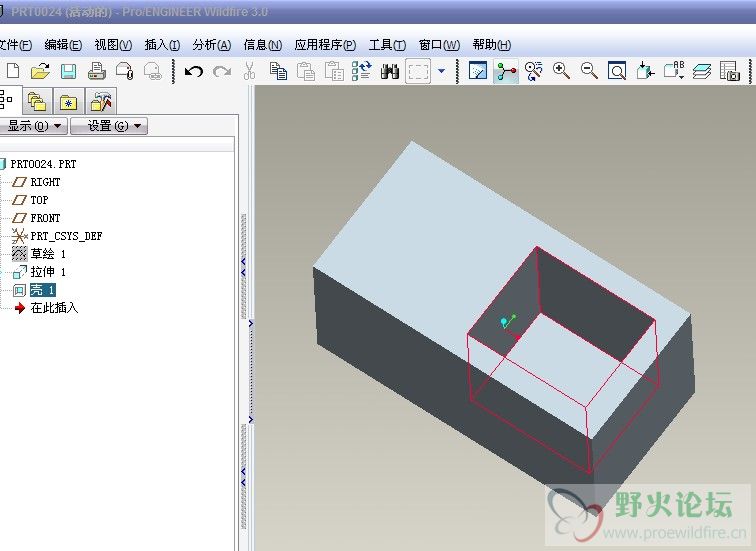The image size is (756, 551).
Task: Click the Repaint screen icon
Action: [478, 71]
